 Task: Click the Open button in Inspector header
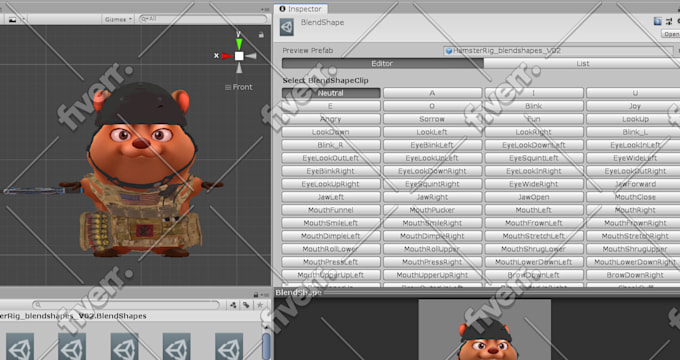coord(671,34)
